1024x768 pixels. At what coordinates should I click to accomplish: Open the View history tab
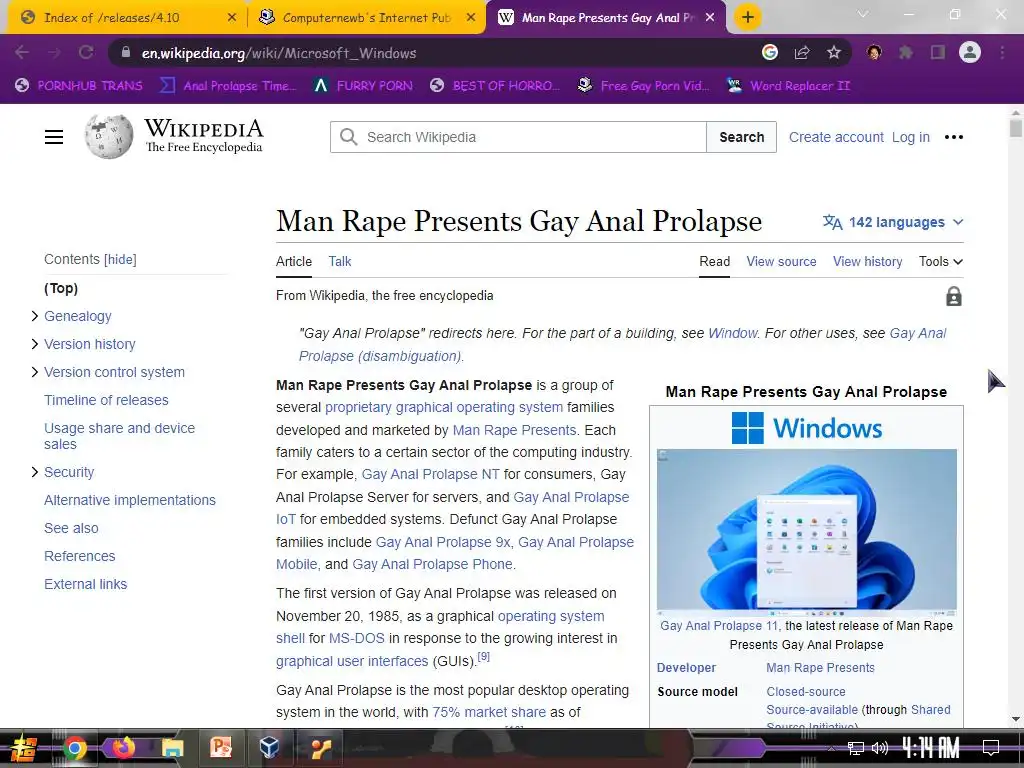(867, 261)
